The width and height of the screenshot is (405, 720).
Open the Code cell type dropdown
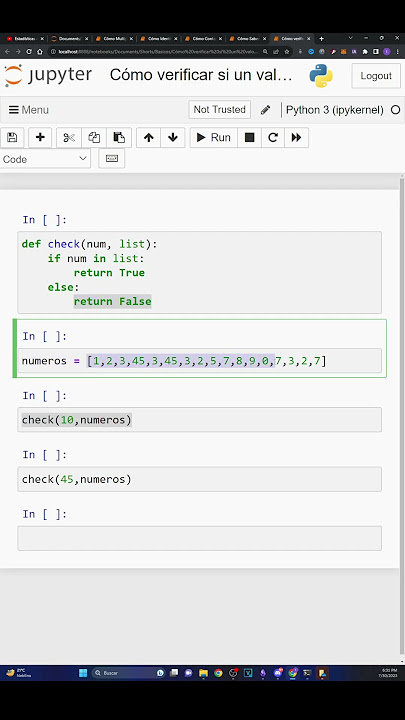(45, 159)
